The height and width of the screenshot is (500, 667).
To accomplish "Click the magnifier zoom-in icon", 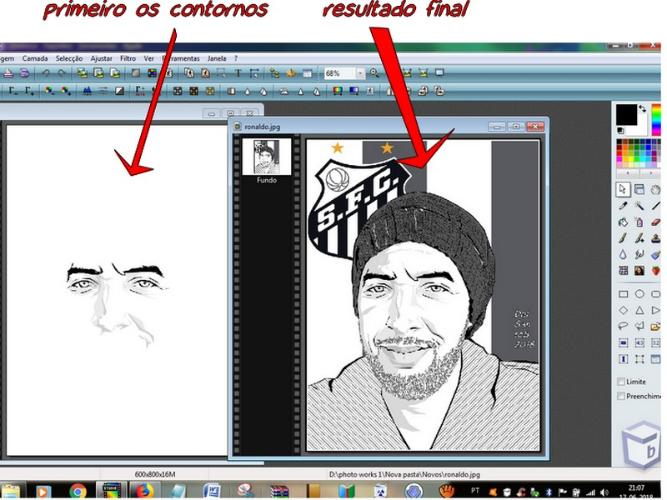I will pos(374,73).
